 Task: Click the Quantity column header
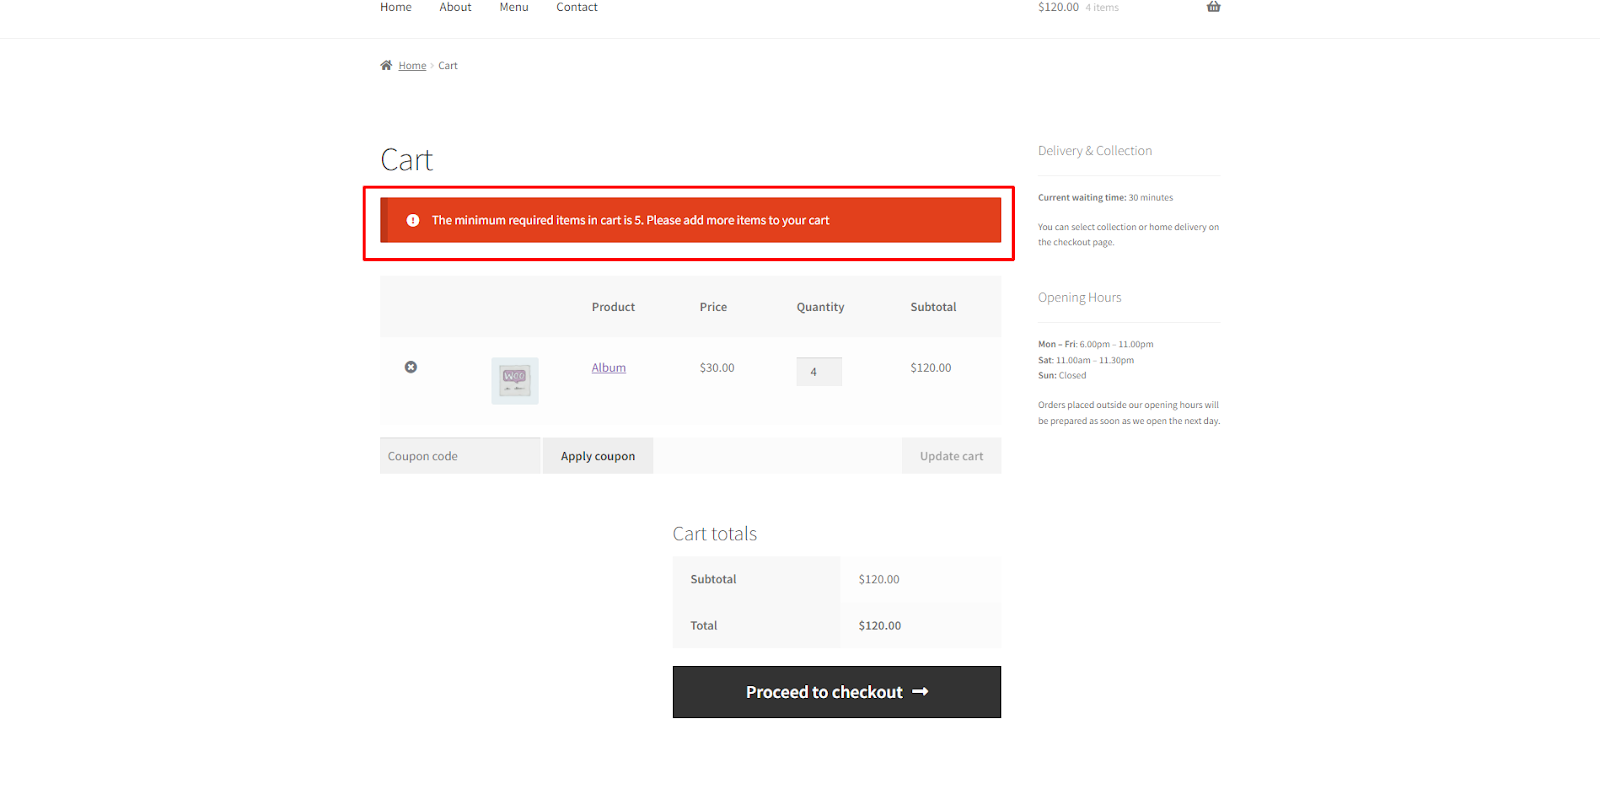[820, 307]
